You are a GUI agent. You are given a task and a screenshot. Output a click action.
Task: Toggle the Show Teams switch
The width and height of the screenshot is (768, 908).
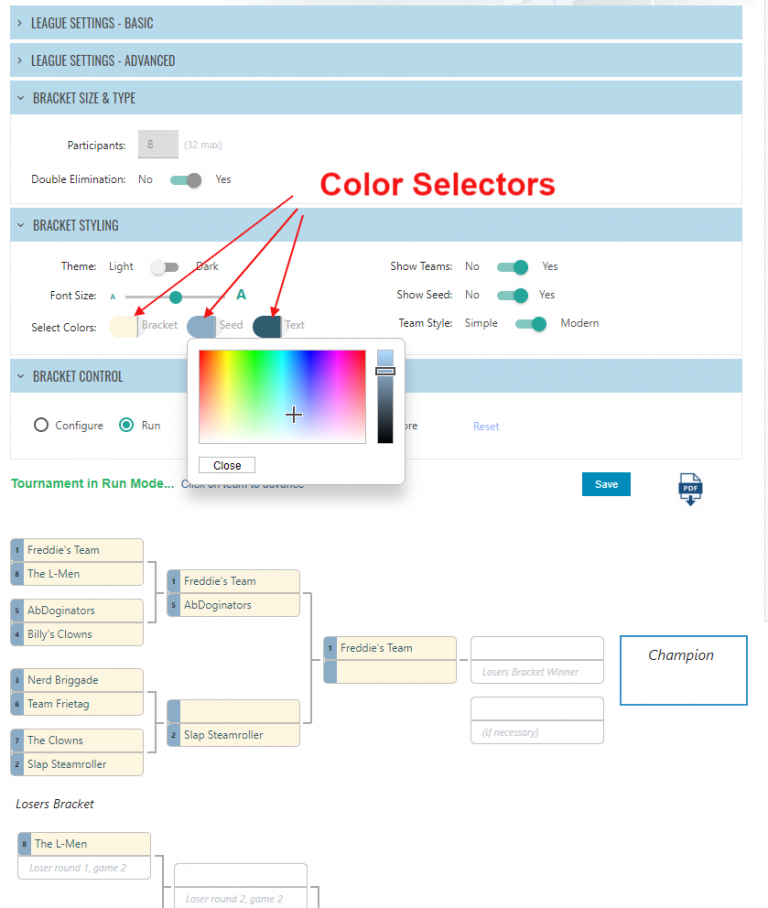pyautogui.click(x=512, y=267)
